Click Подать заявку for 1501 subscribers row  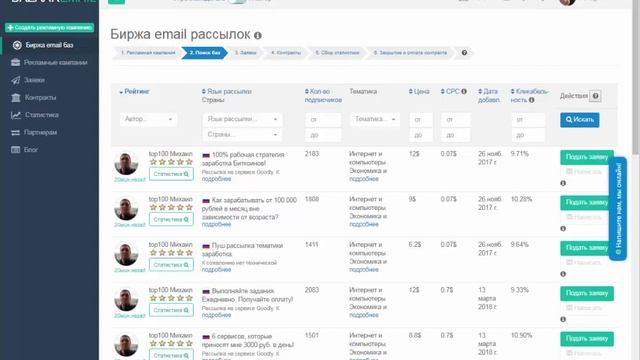[587, 338]
